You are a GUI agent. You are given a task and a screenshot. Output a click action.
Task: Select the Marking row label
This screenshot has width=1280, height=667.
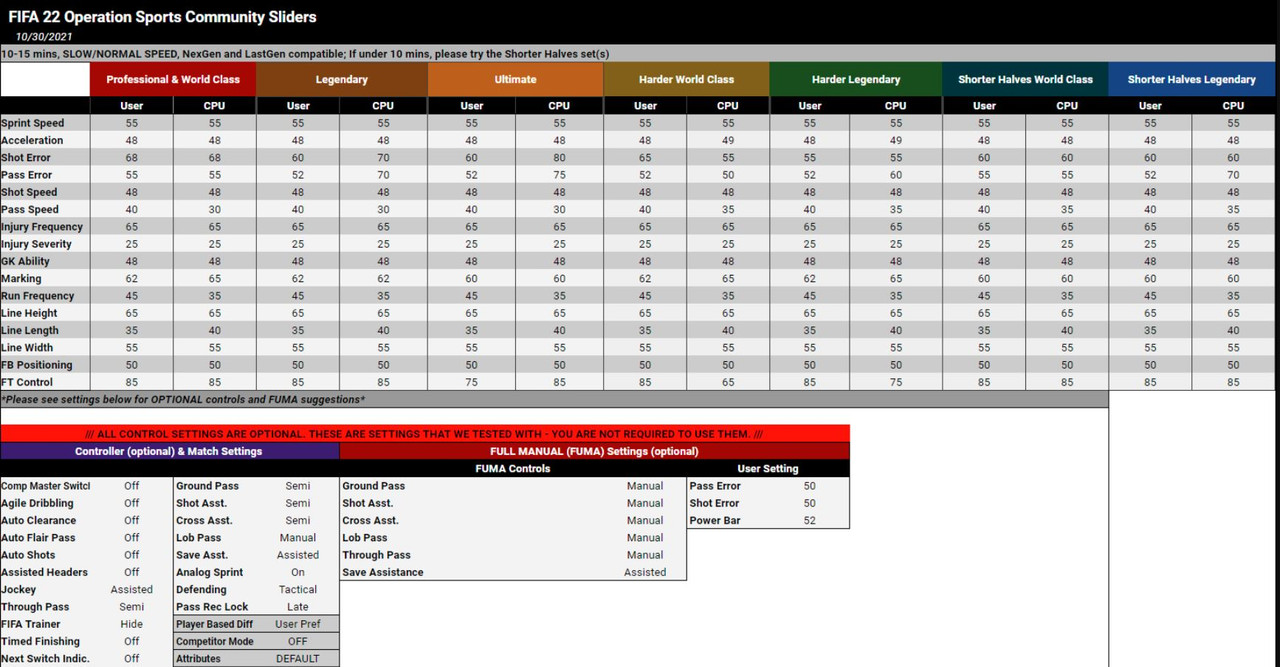click(21, 279)
